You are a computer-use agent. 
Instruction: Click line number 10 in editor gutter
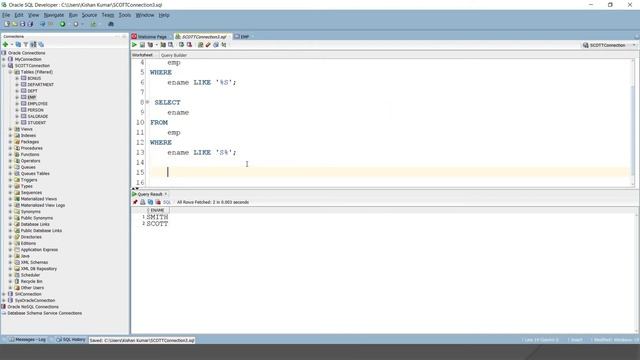point(140,122)
